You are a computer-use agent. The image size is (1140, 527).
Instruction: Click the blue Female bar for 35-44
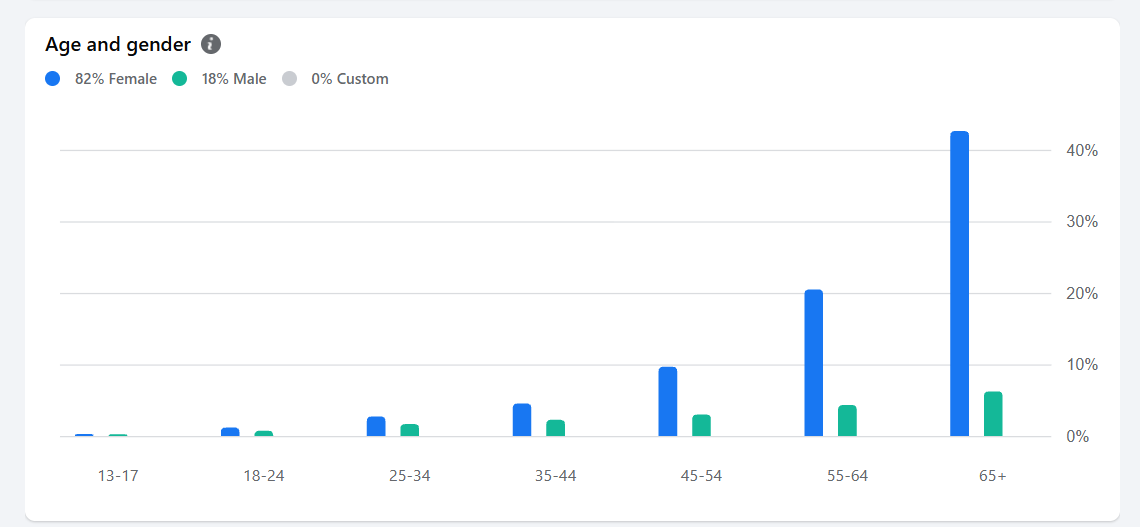522,420
